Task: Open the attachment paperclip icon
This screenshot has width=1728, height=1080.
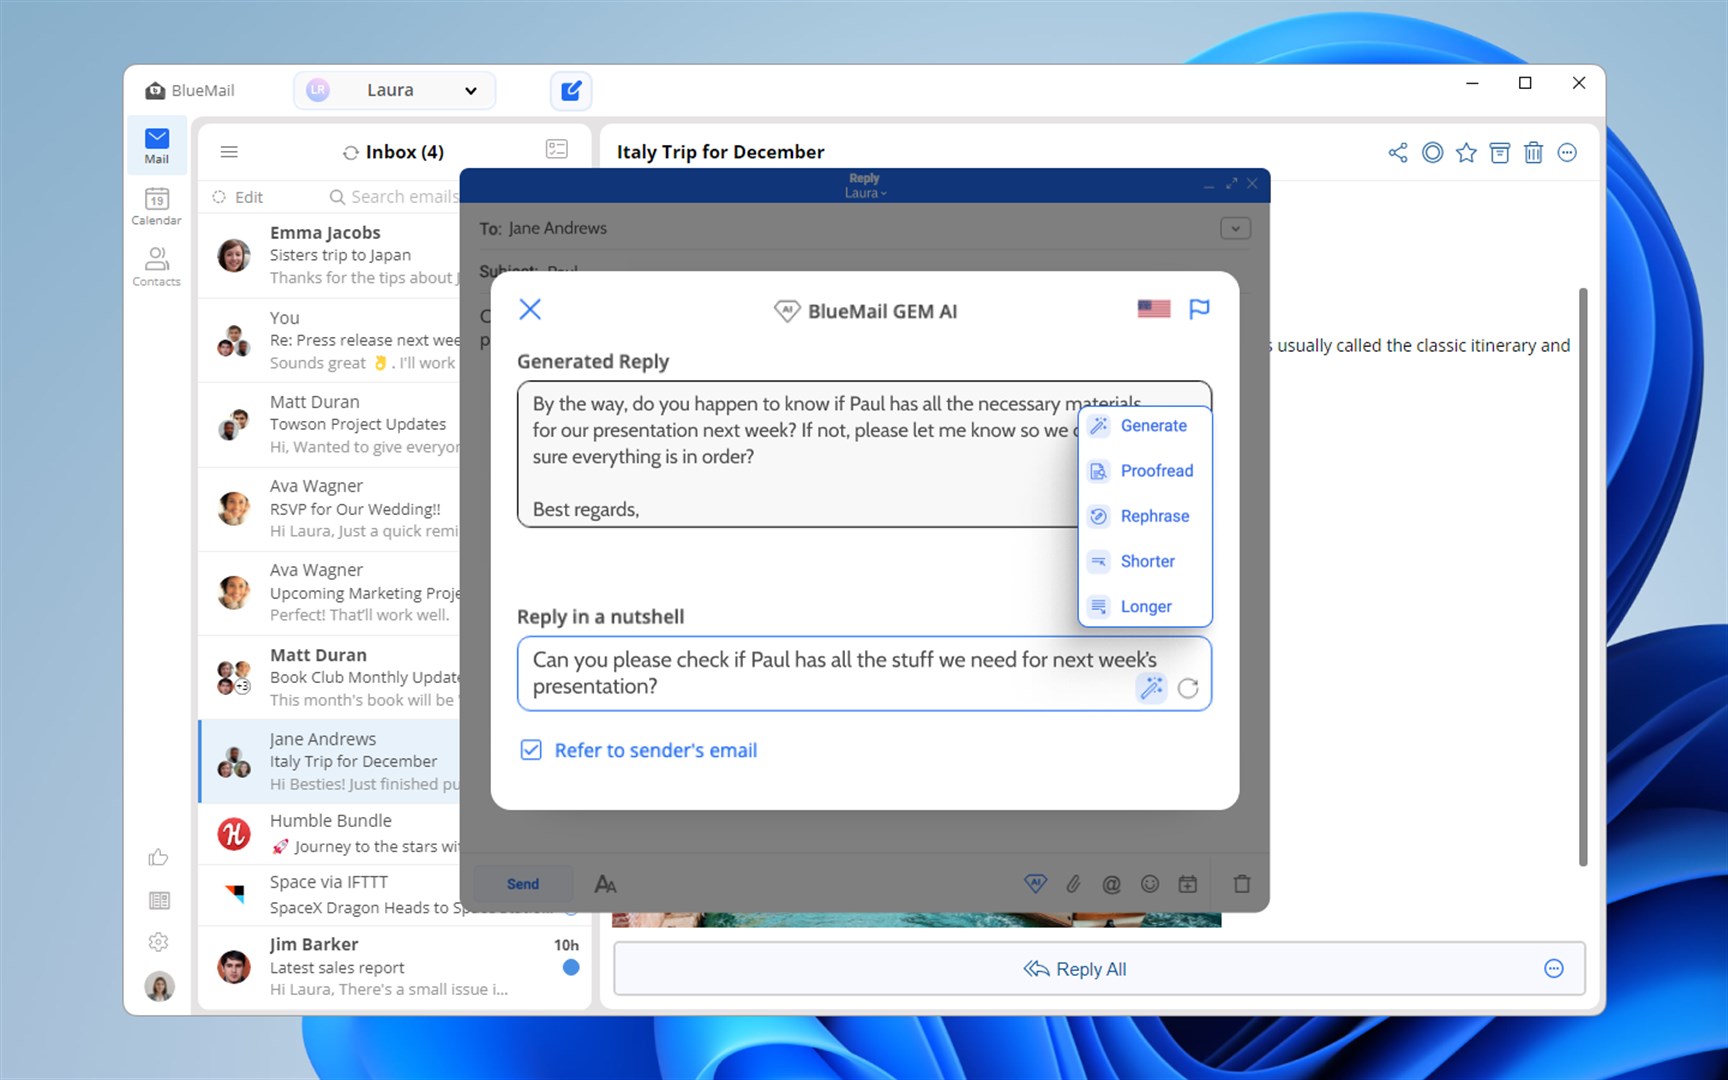Action: point(1074,884)
